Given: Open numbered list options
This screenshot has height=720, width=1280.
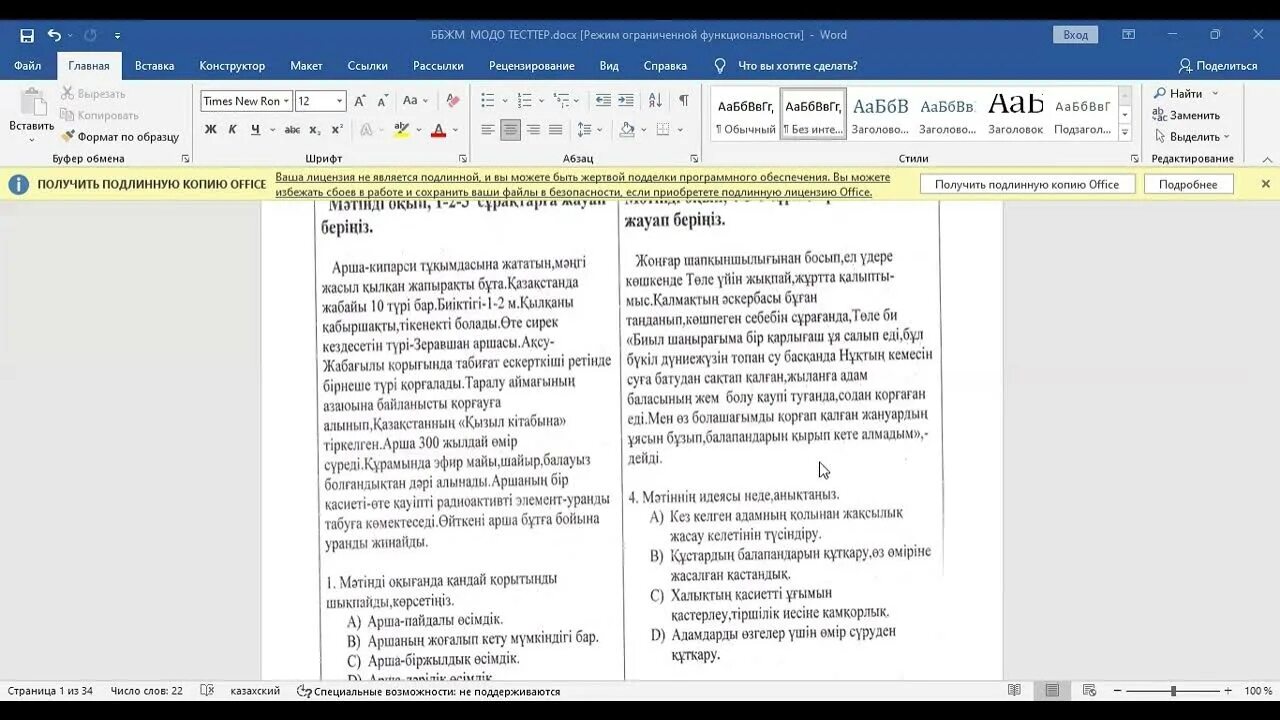Looking at the screenshot, I should [540, 101].
